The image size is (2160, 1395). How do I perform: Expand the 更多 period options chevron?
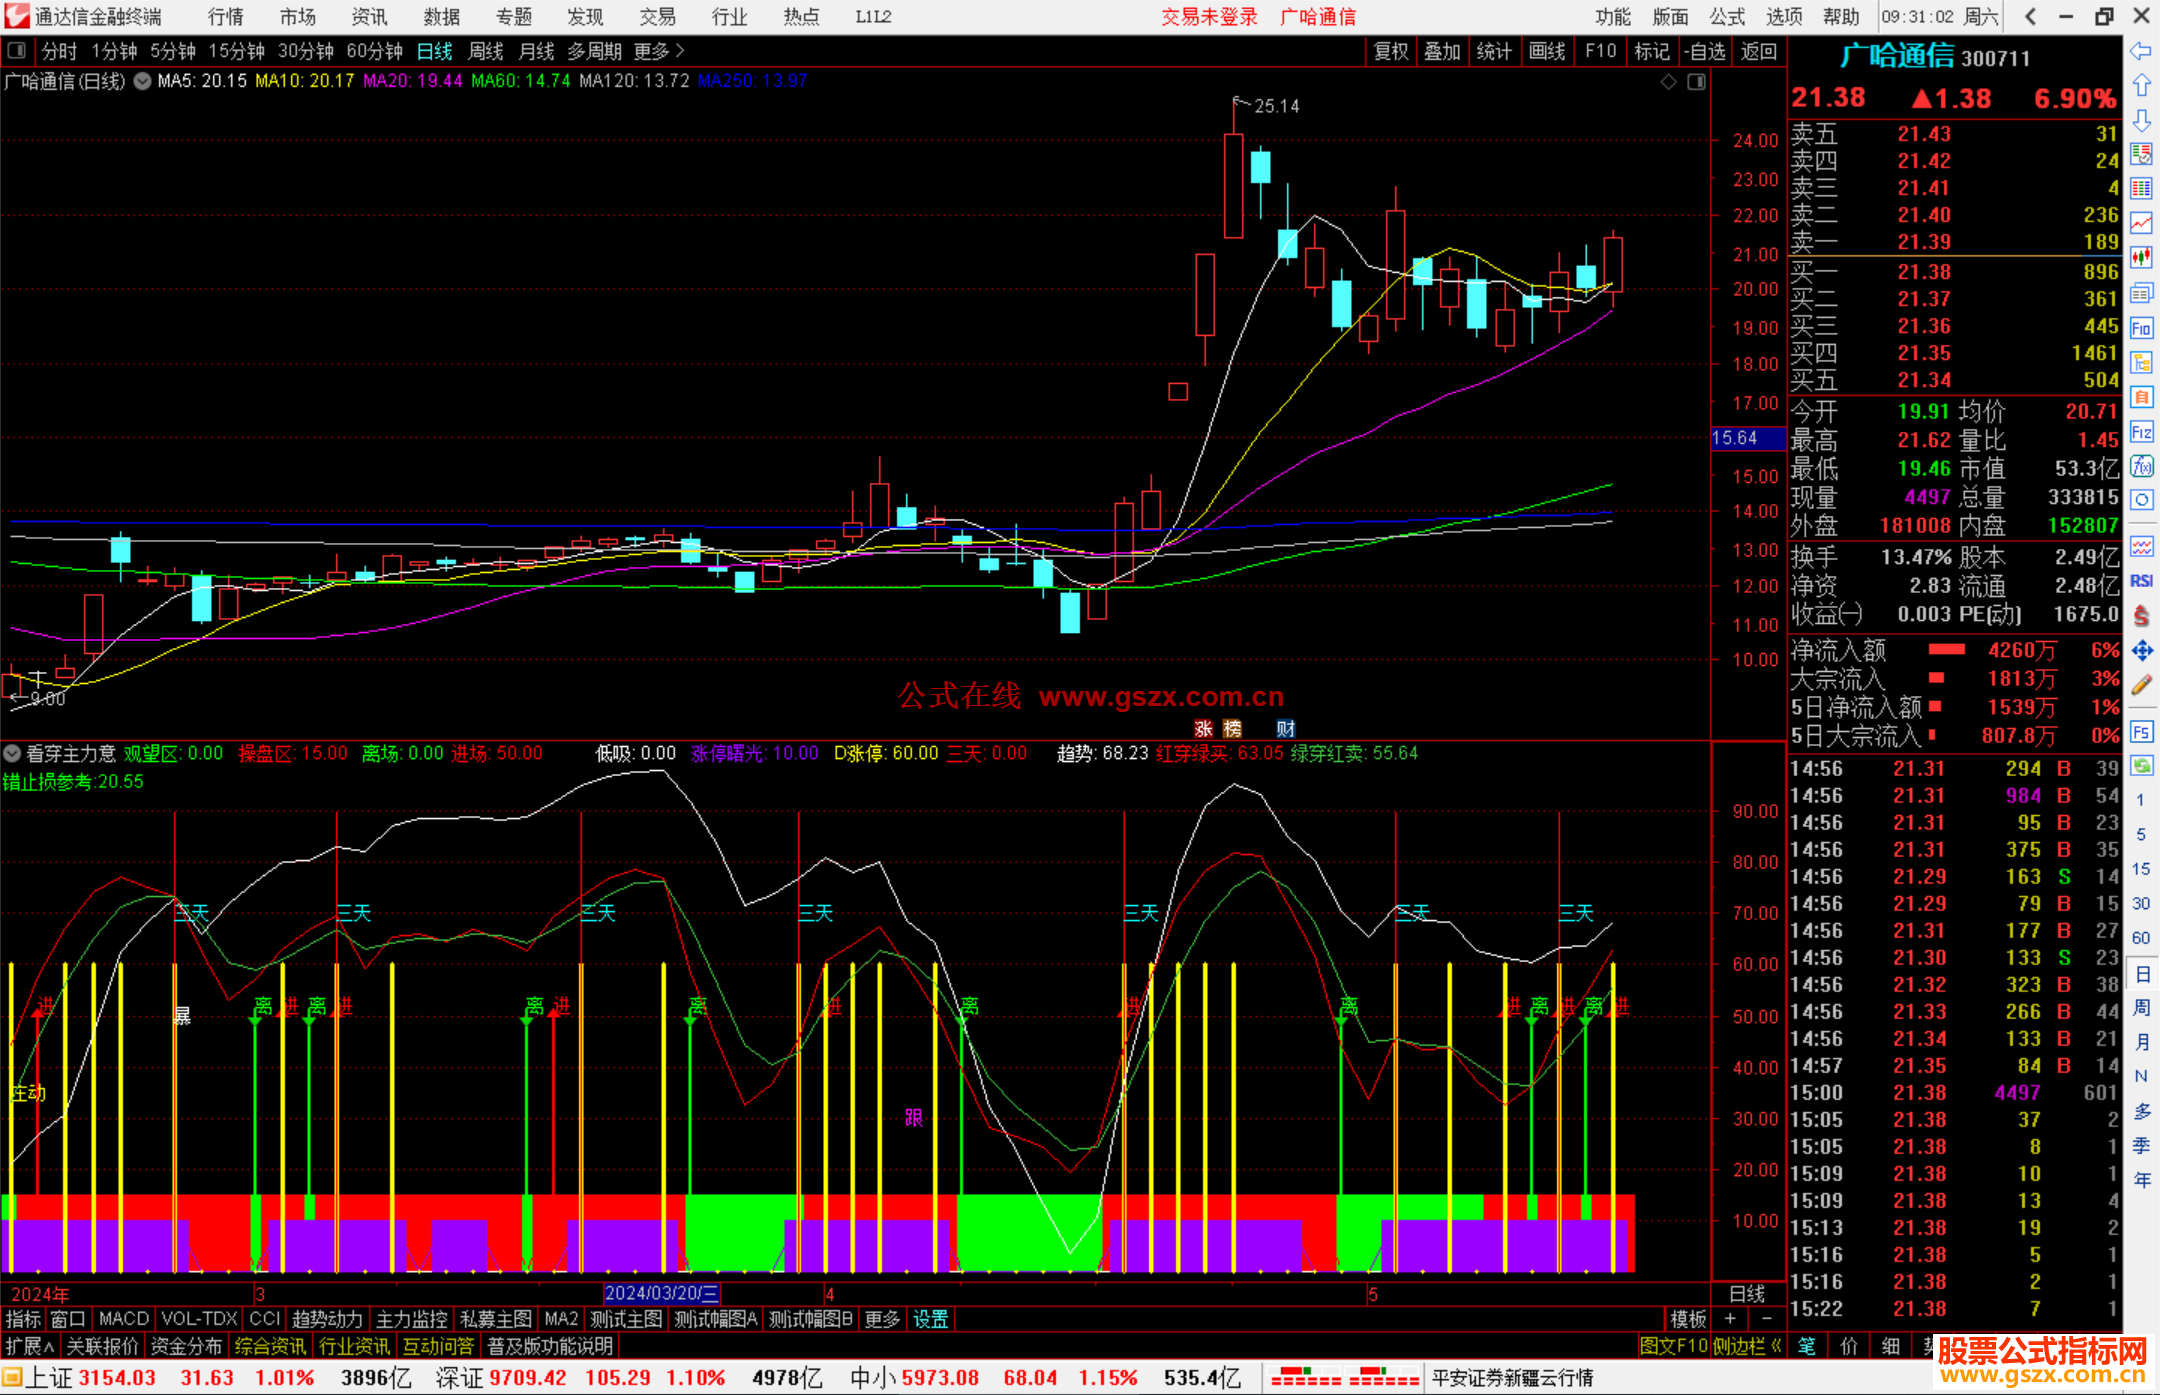[680, 50]
